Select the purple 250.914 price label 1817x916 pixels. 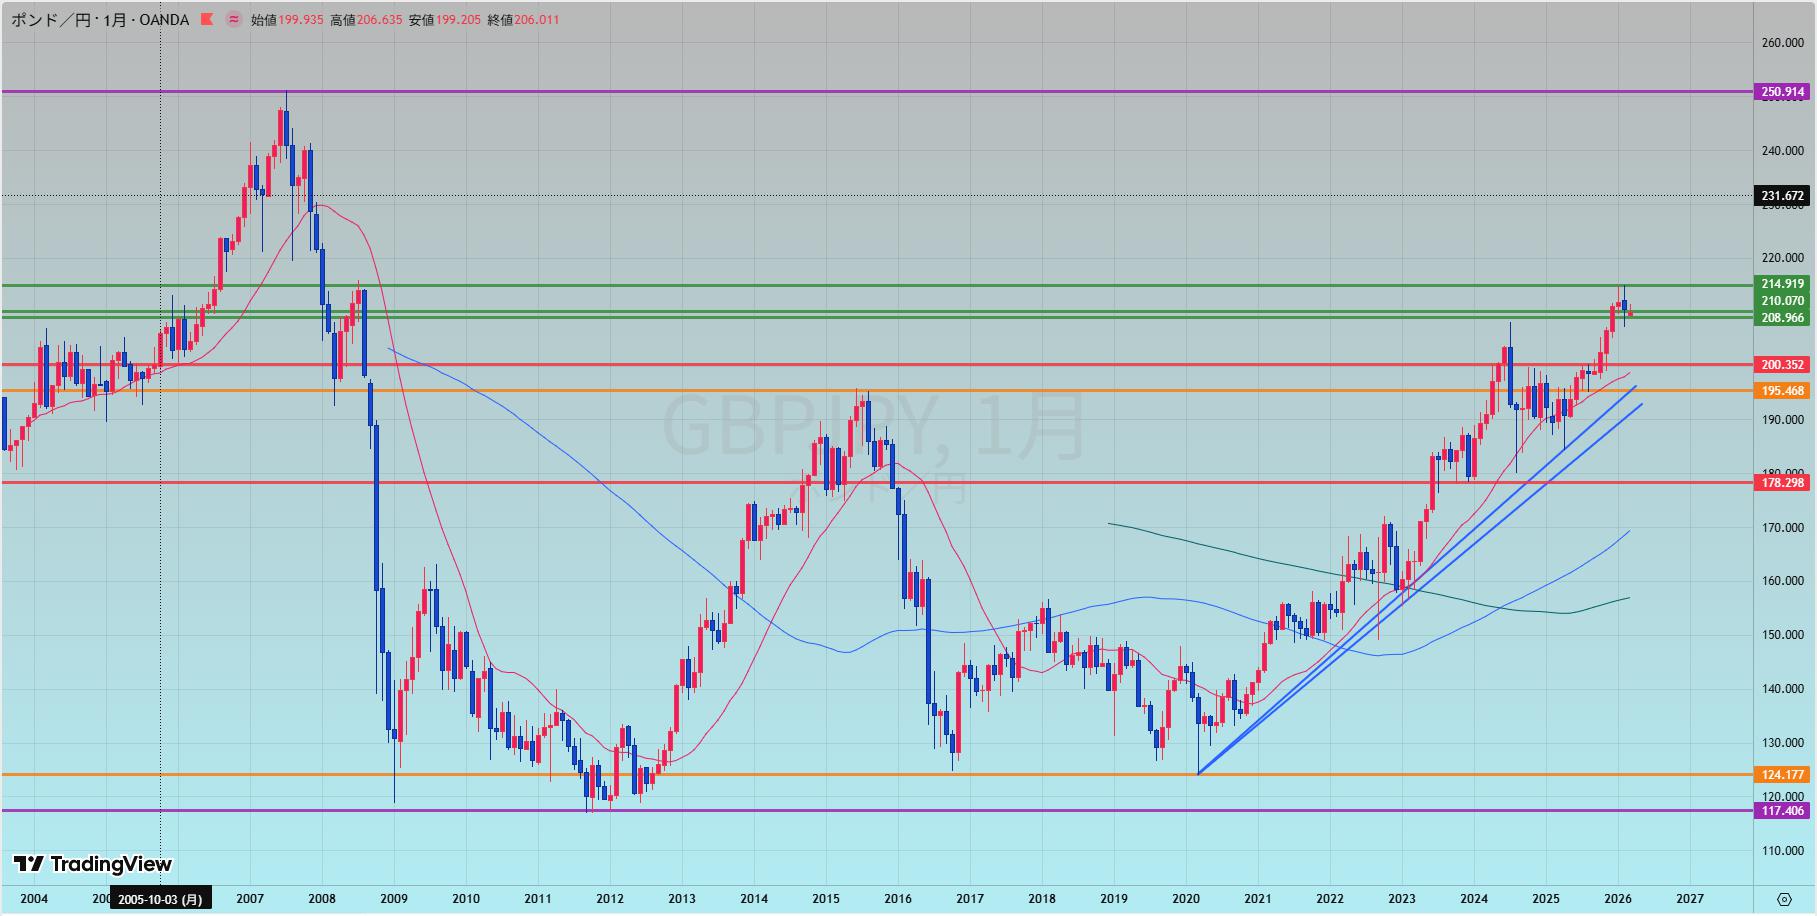[x=1782, y=92]
